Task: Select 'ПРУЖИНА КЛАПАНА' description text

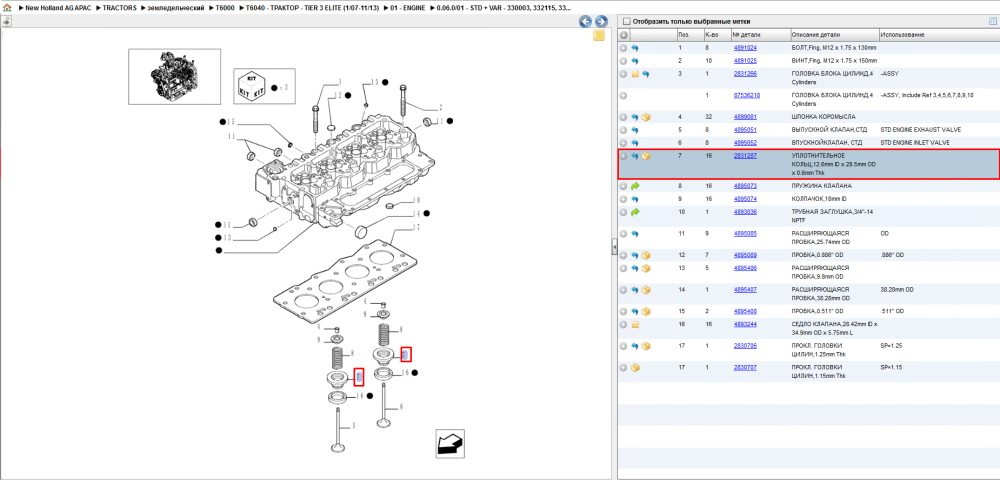Action: 820,186
